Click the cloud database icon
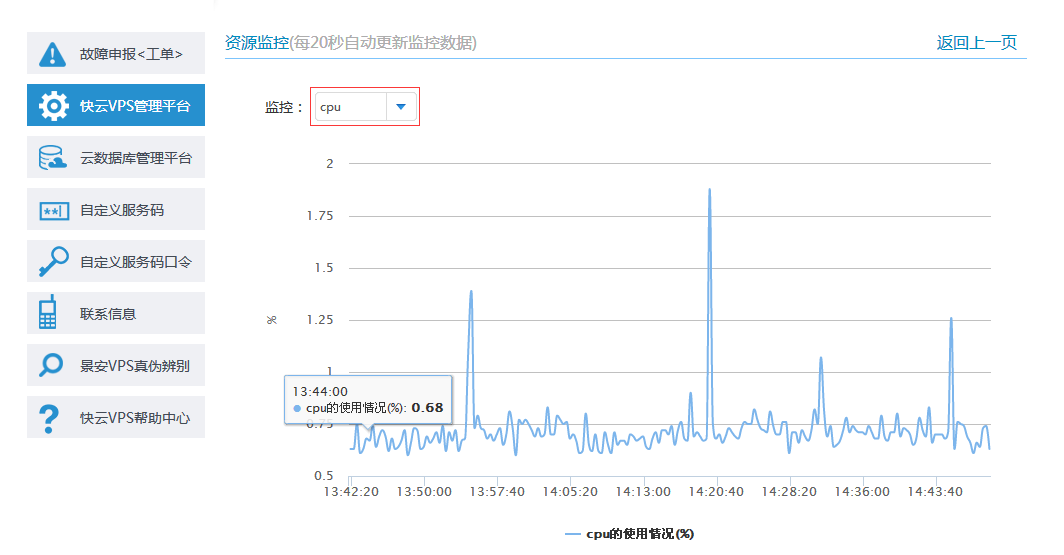 tap(52, 158)
